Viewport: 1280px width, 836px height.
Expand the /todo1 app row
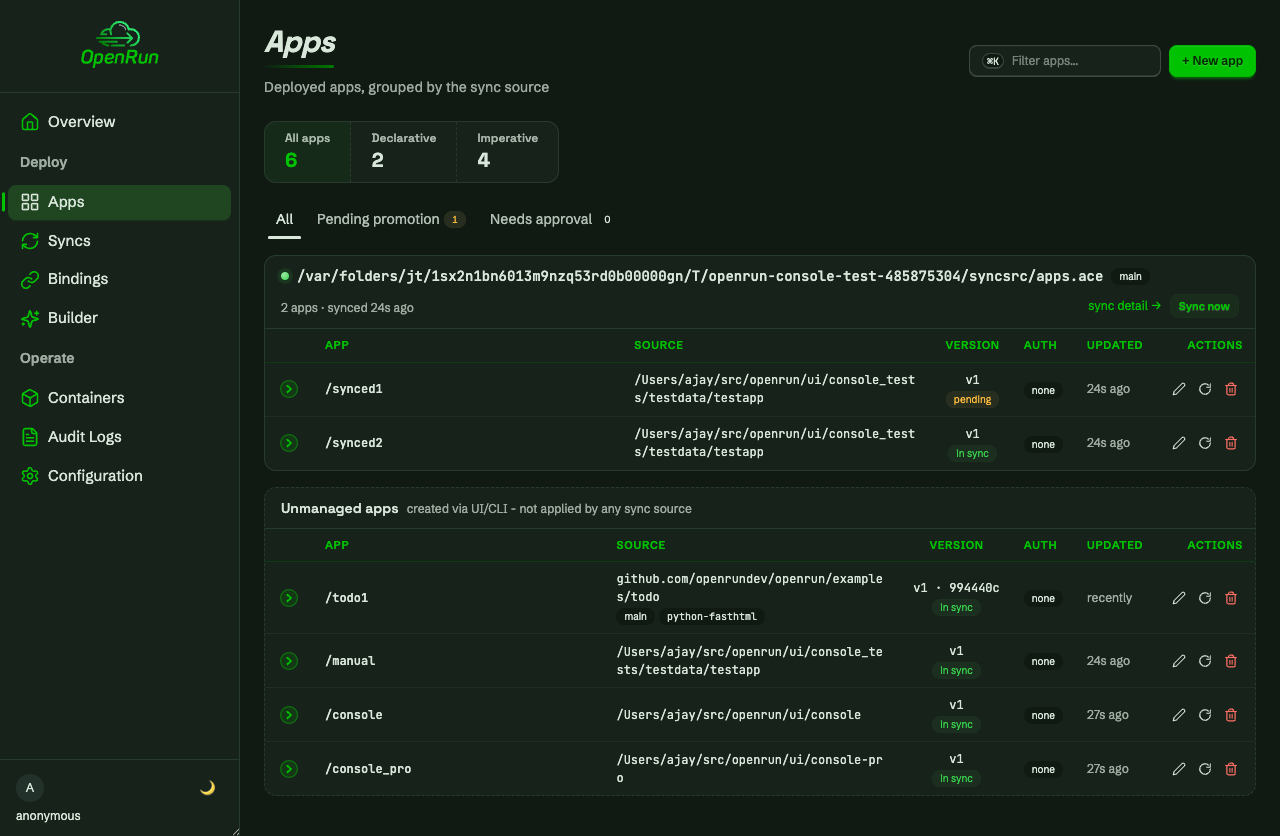coord(289,598)
